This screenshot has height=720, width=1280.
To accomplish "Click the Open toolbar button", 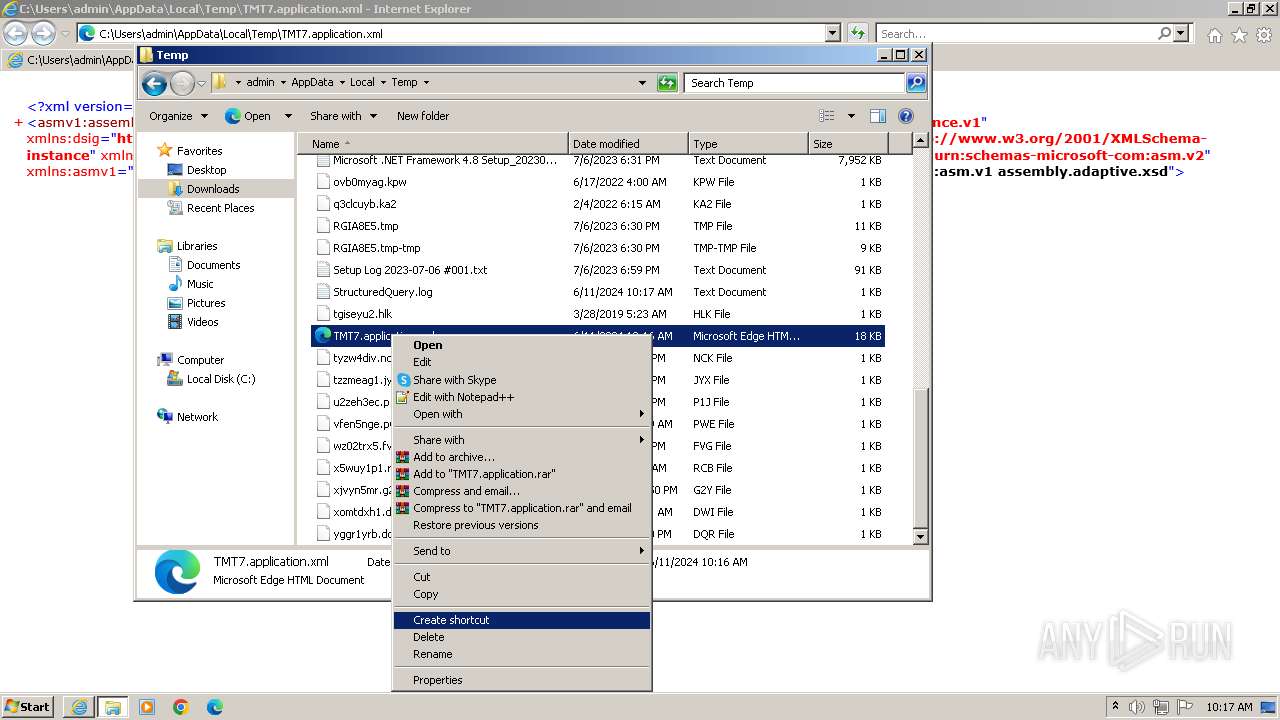I will pyautogui.click(x=248, y=116).
